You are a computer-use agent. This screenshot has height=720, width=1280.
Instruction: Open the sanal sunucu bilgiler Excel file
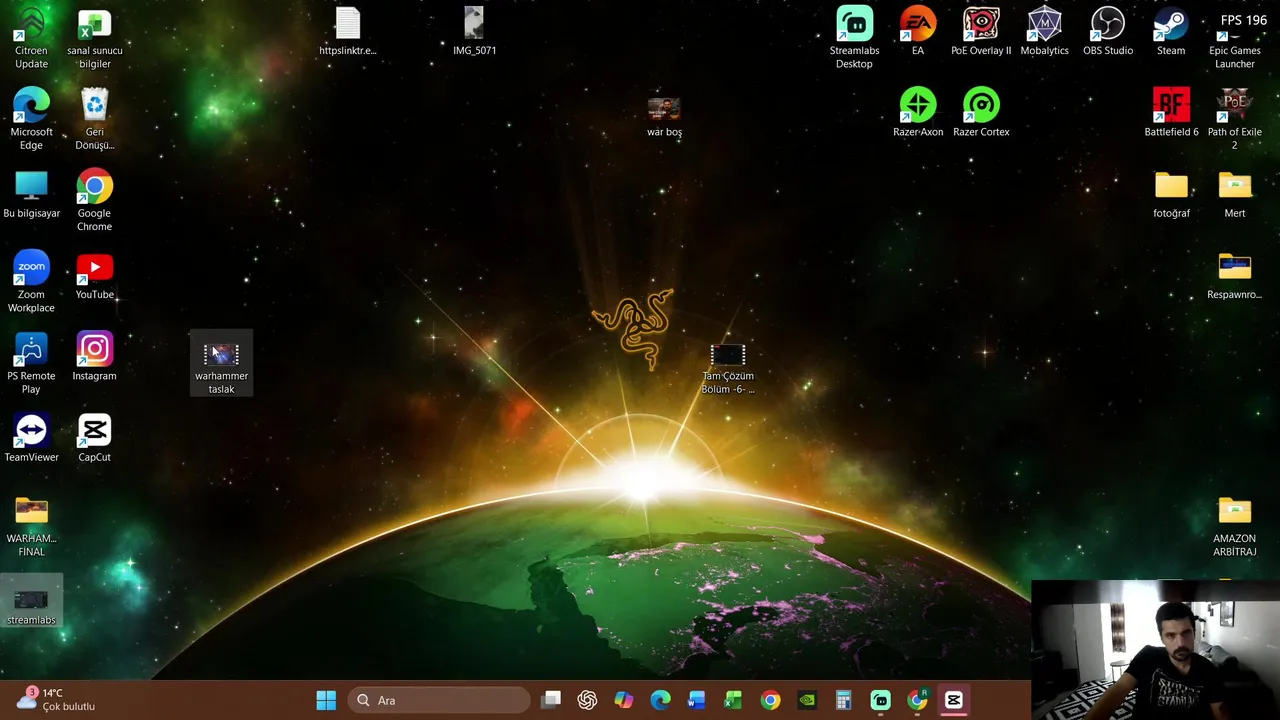(94, 38)
